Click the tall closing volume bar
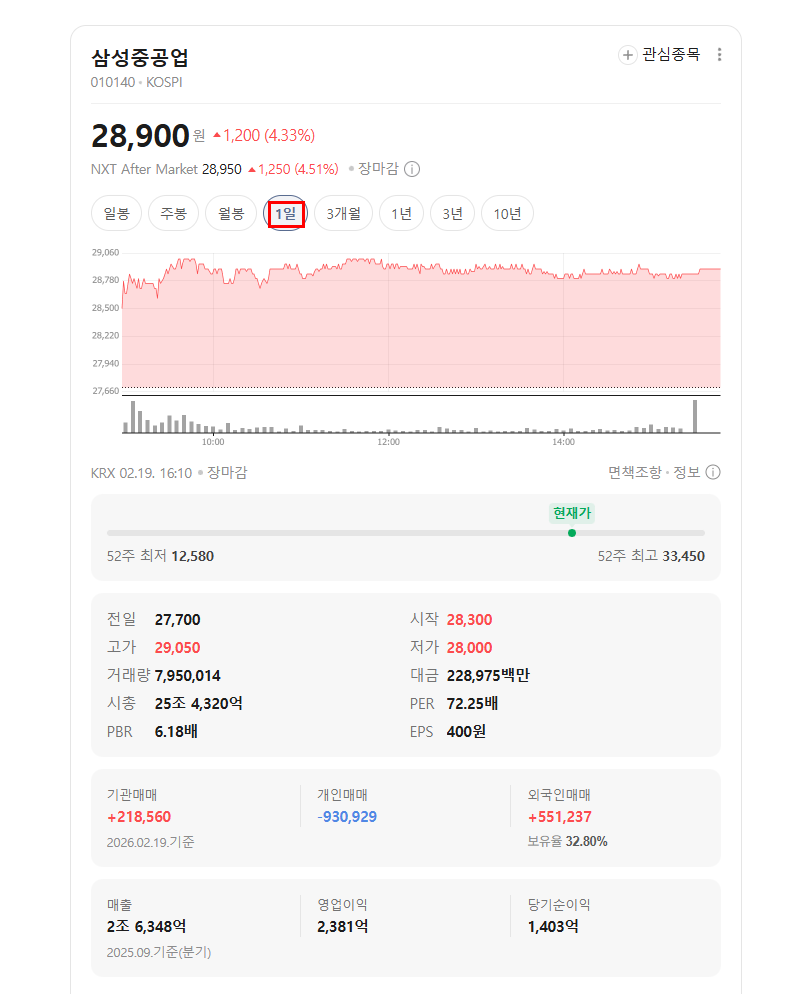Screen dimensions: 793x994 point(695,416)
